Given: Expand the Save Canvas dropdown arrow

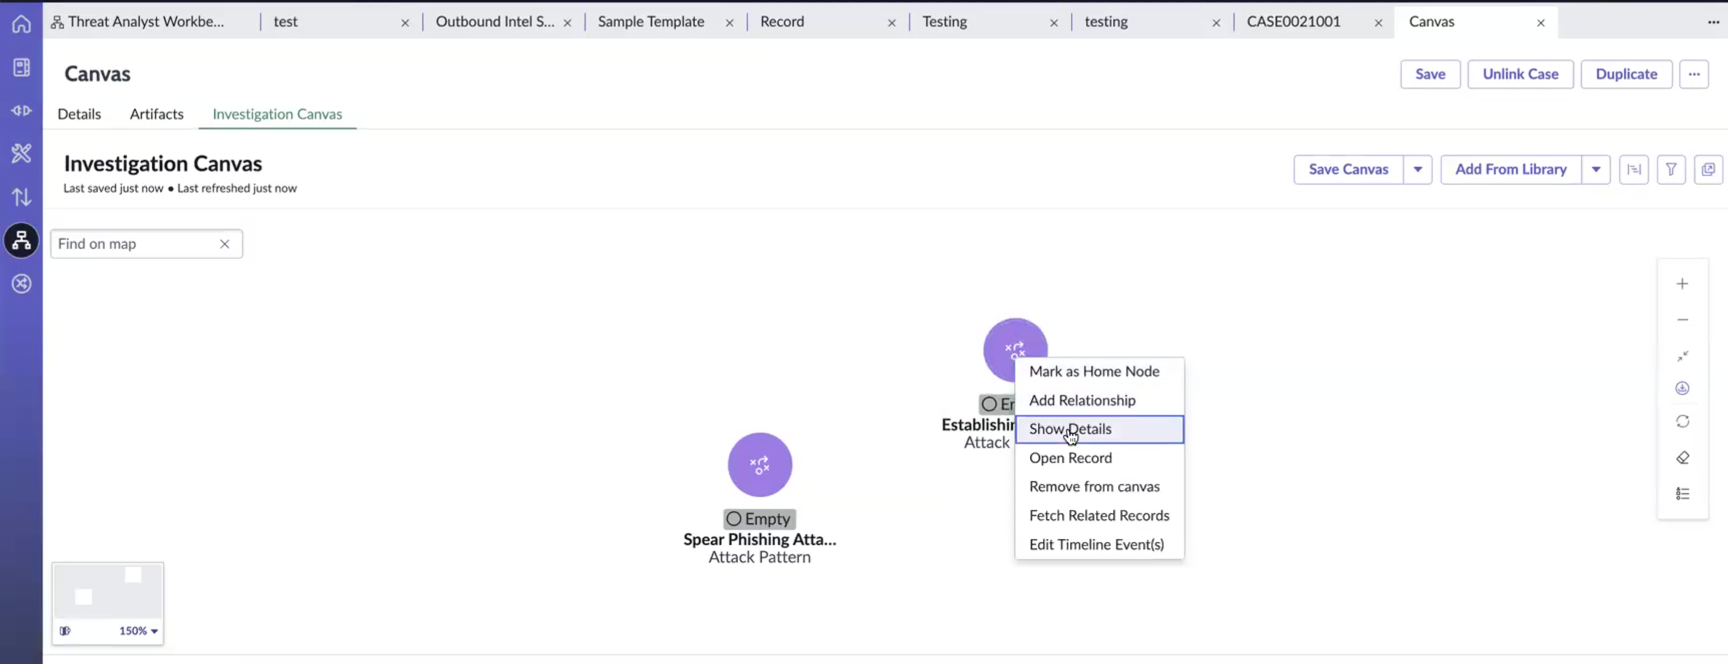Looking at the screenshot, I should (1418, 170).
